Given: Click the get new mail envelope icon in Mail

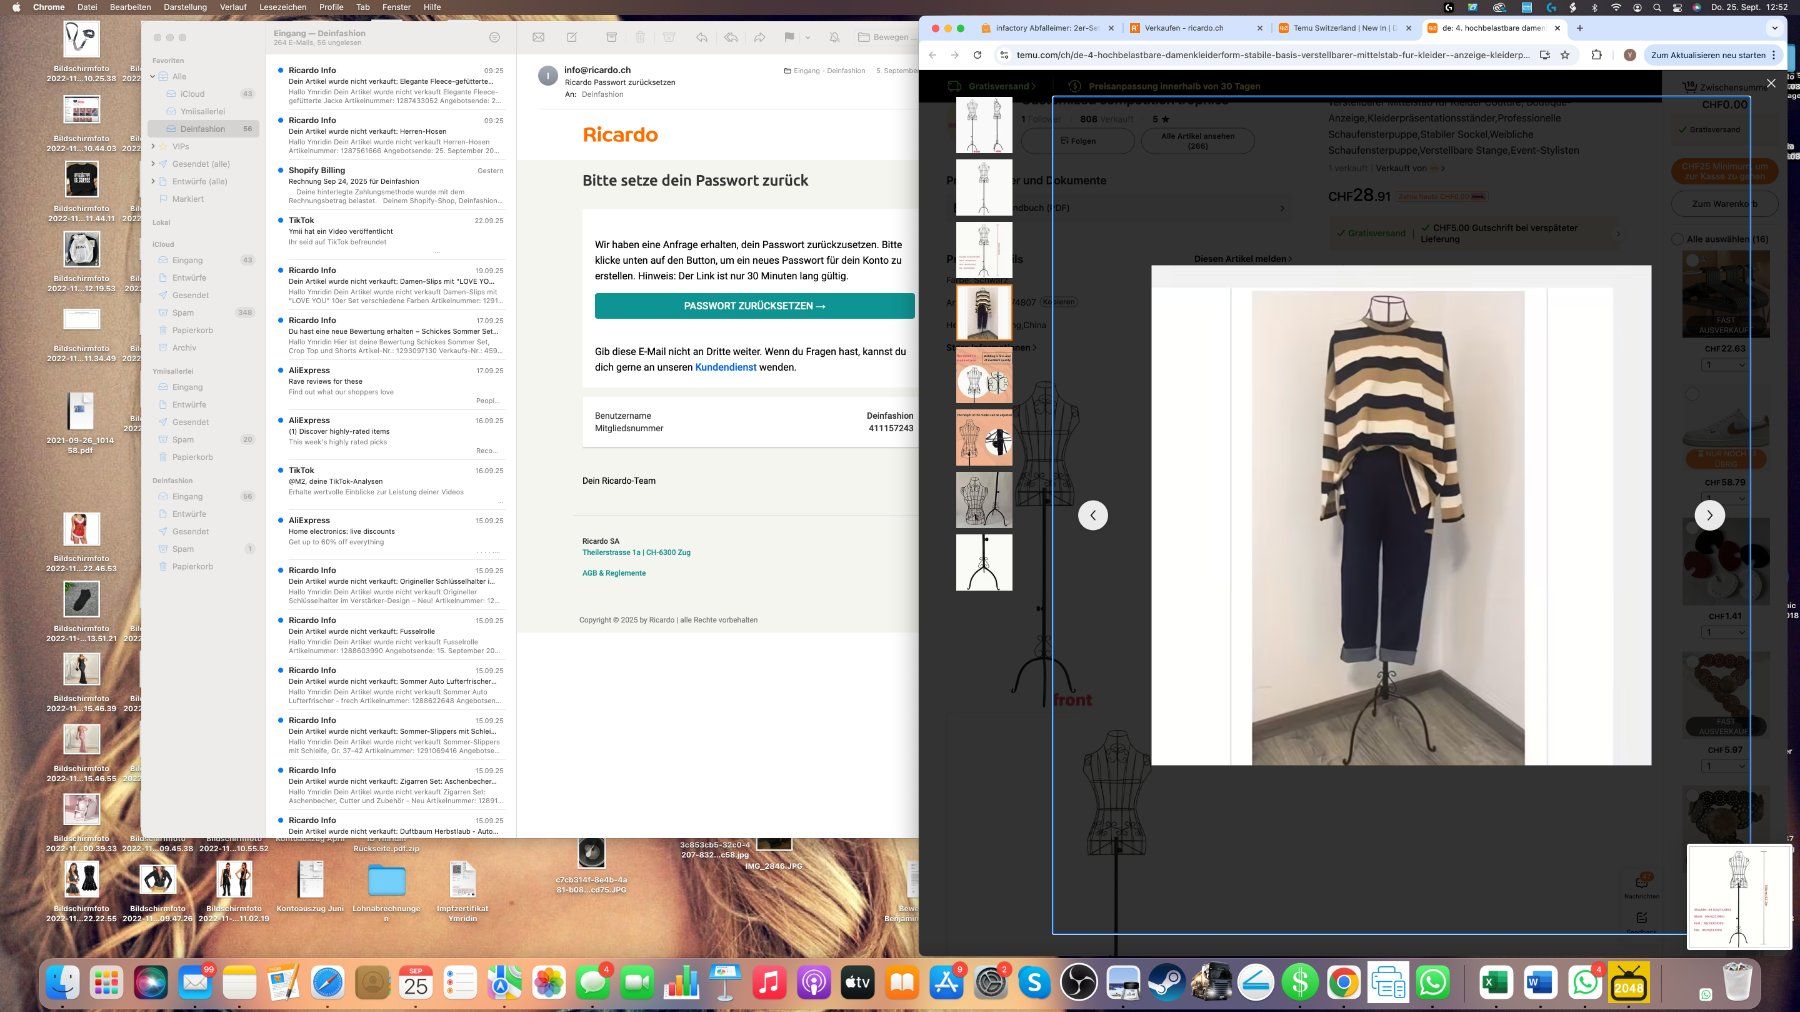Looking at the screenshot, I should (538, 37).
